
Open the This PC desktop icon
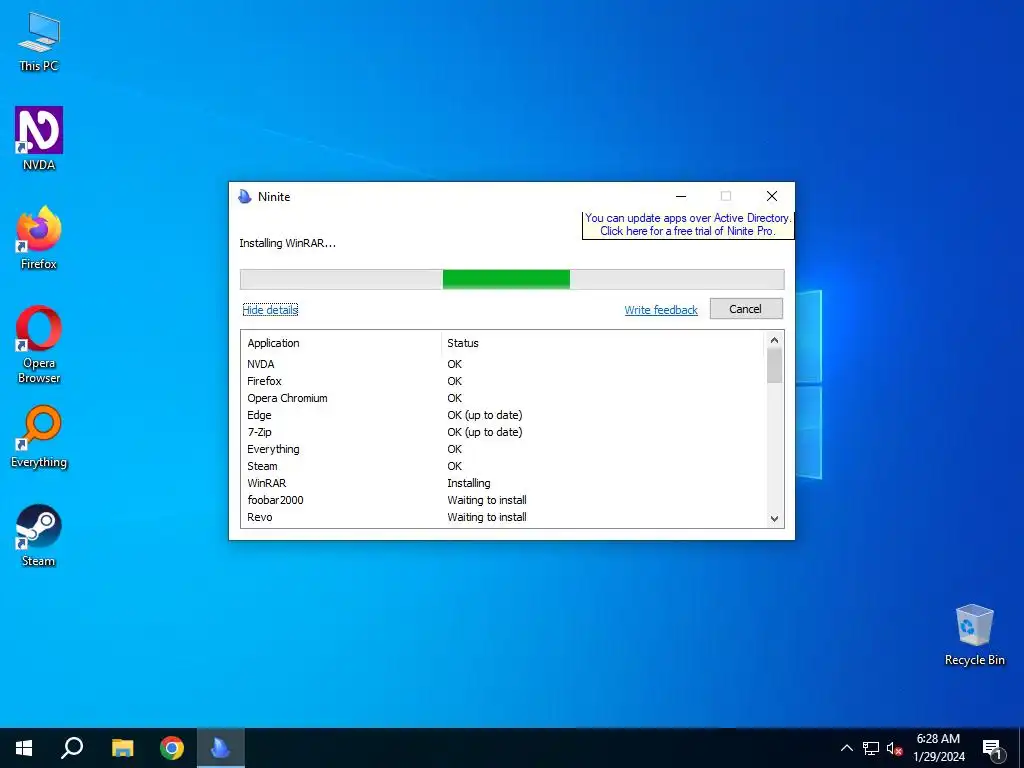pos(39,40)
